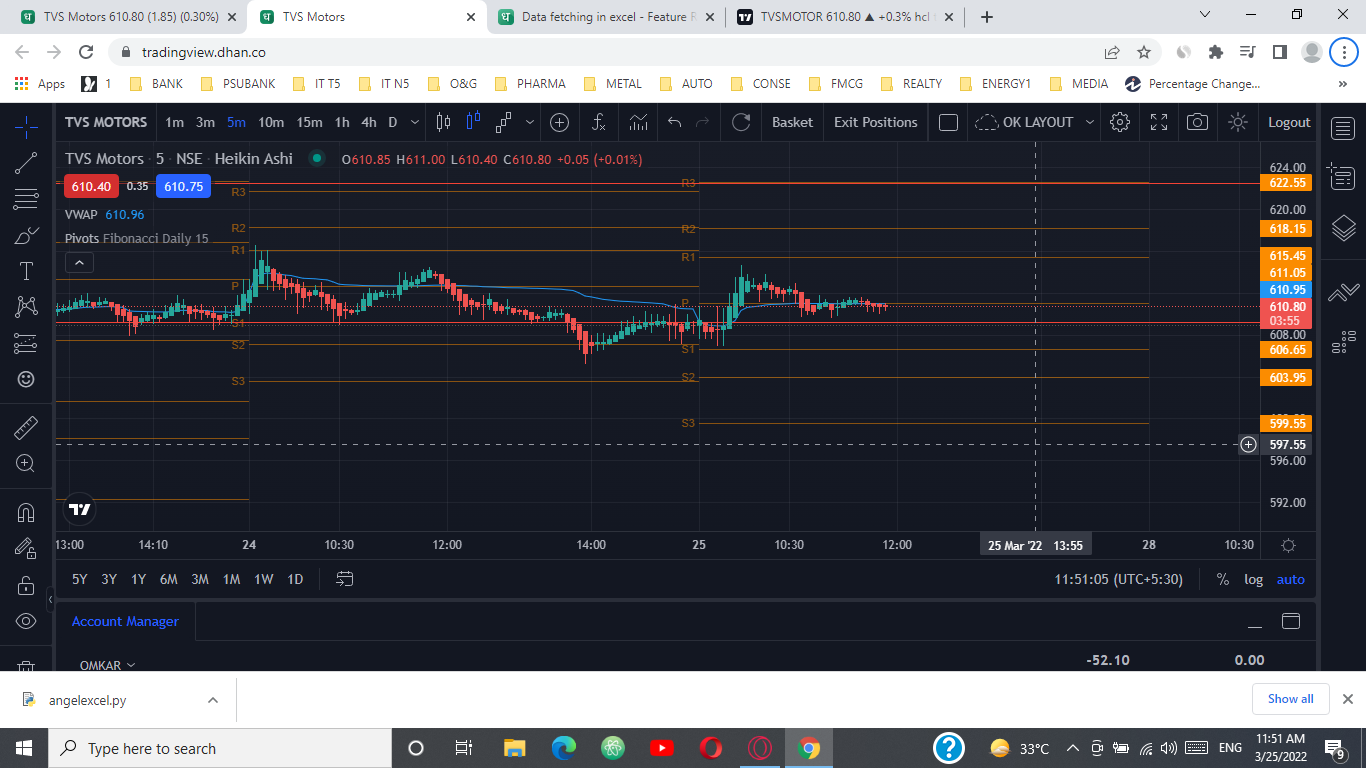Screen dimensions: 1366x768
Task: Select the D daily timeframe
Action: 392,122
